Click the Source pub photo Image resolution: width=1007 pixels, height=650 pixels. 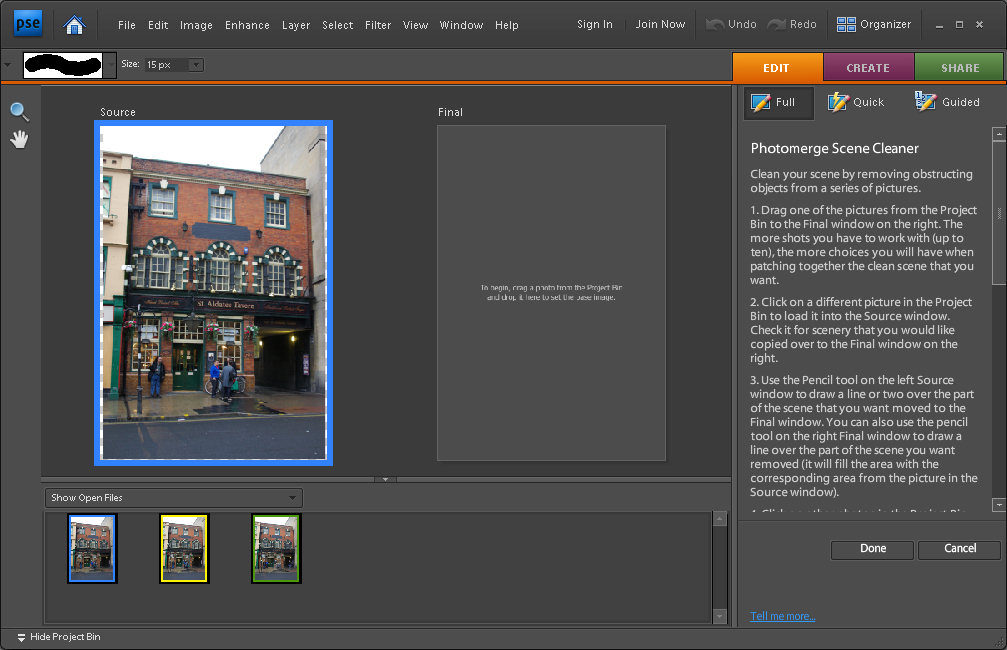(x=214, y=293)
